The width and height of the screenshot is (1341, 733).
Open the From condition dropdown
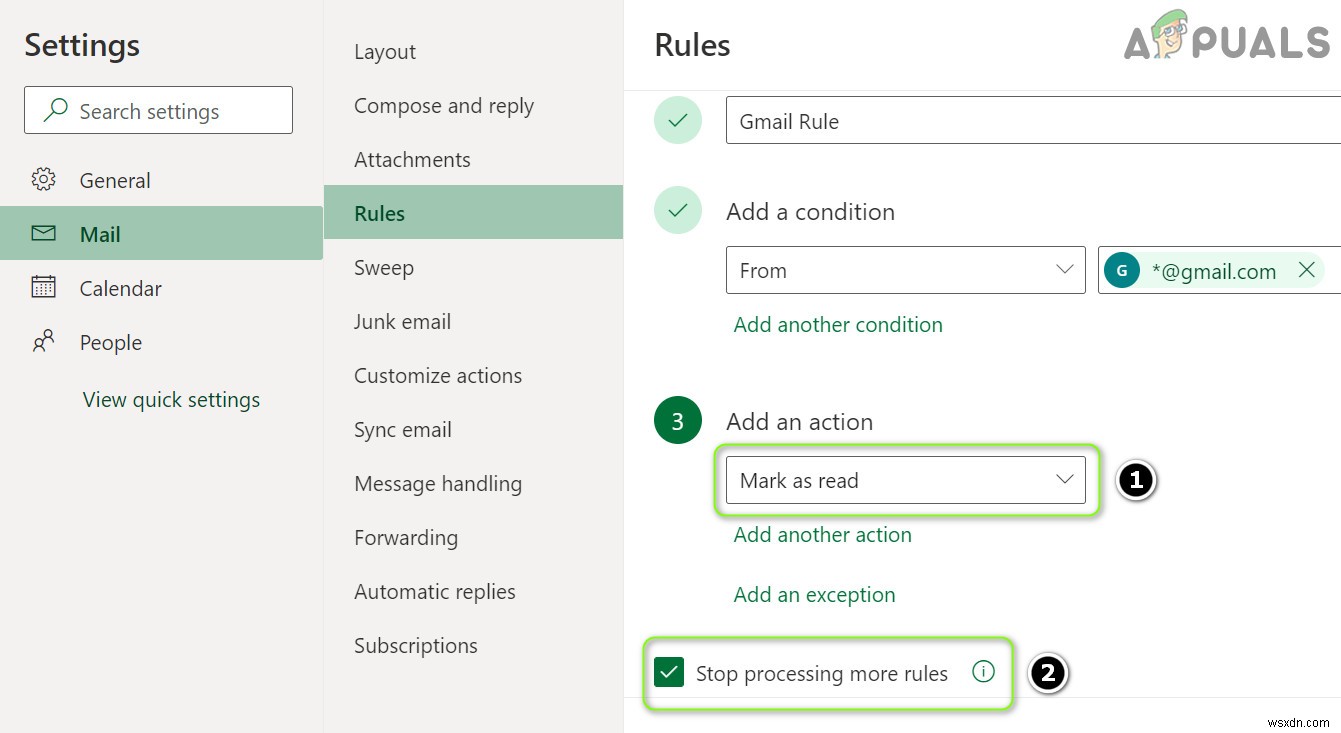pos(905,270)
